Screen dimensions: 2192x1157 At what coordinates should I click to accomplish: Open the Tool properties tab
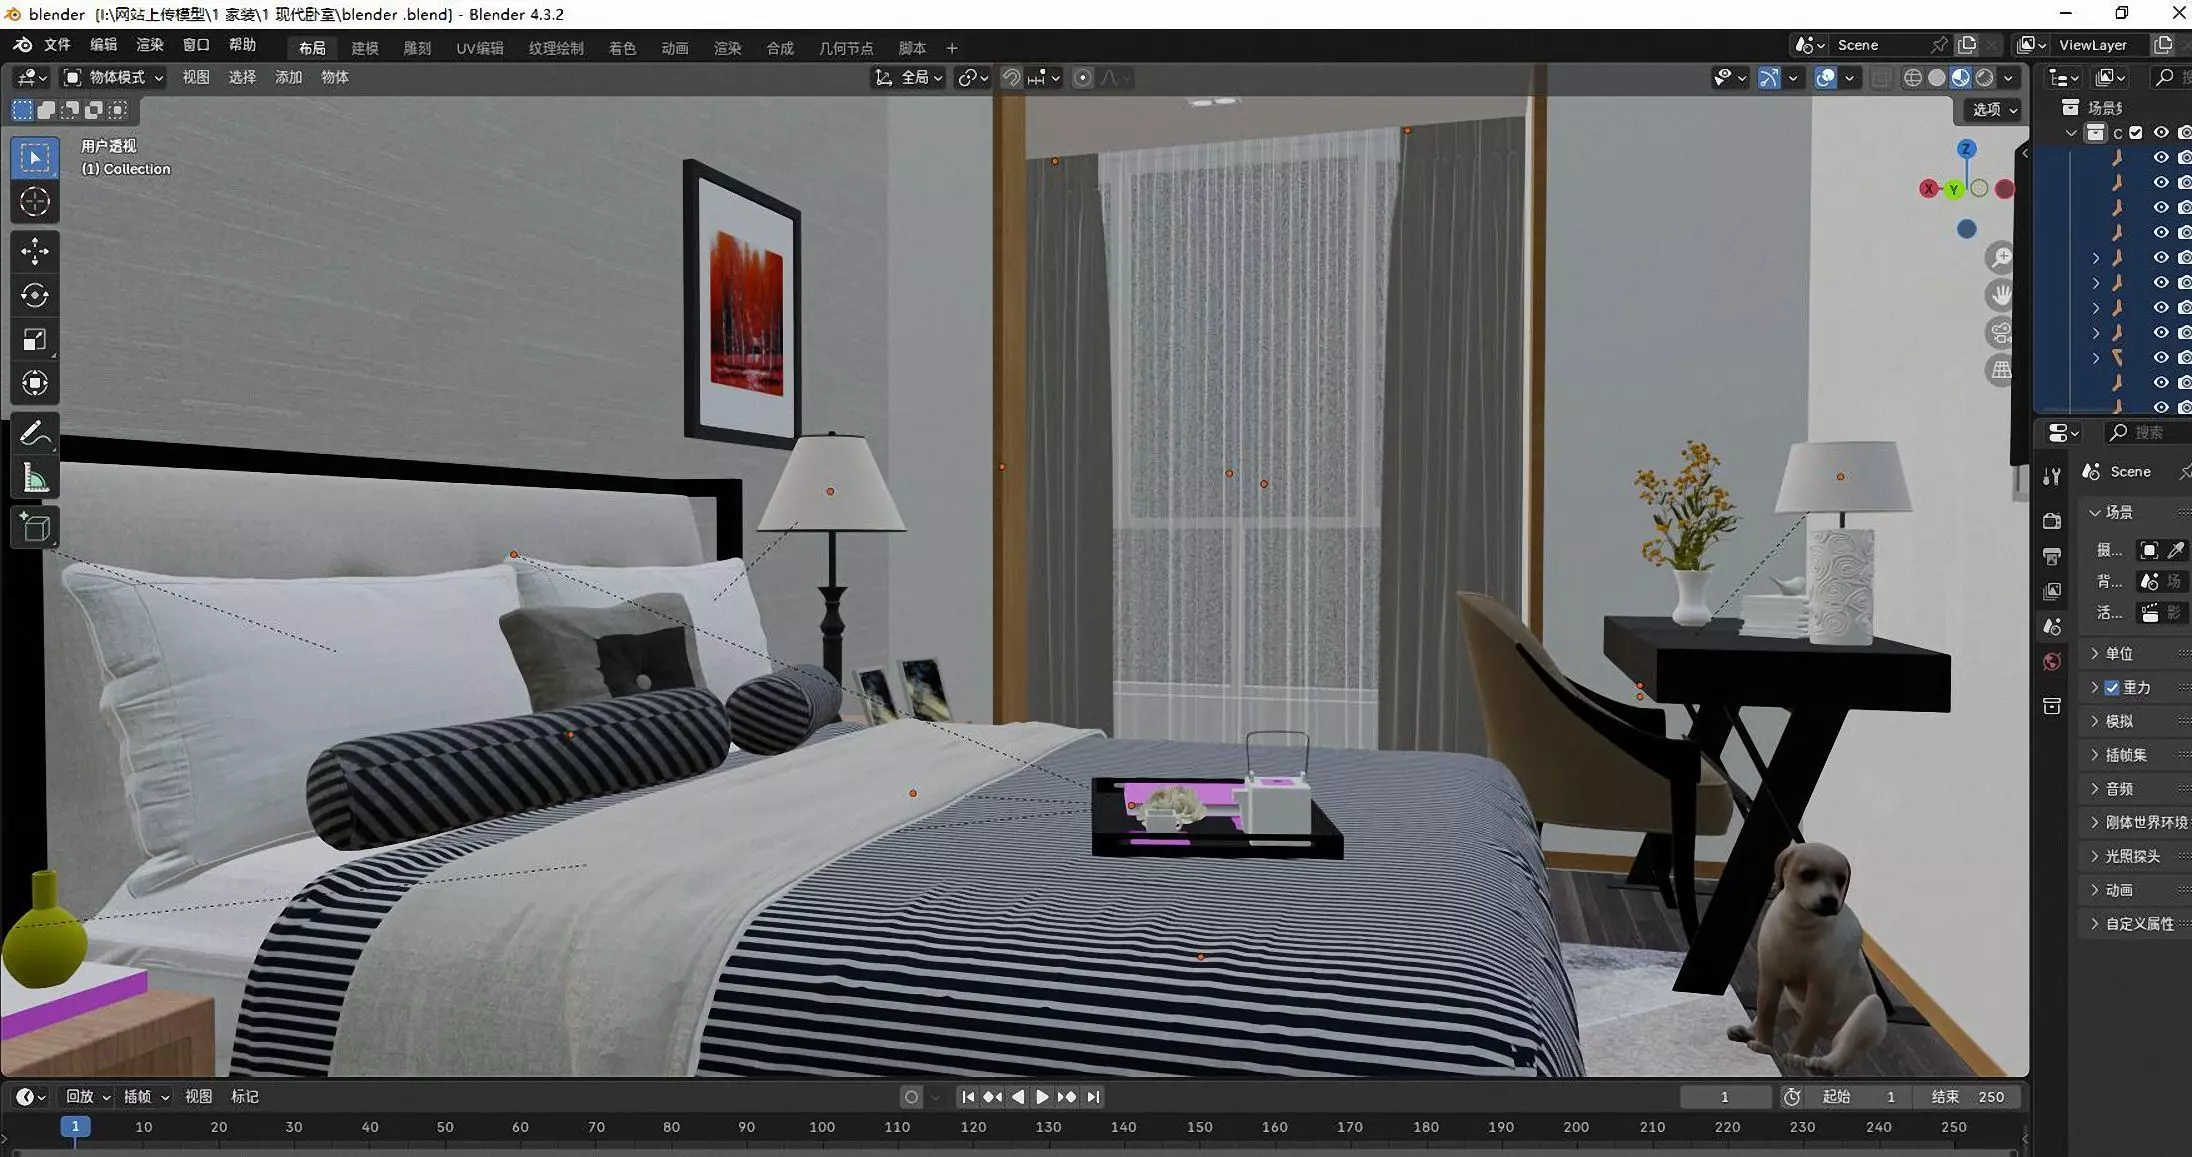(x=2052, y=476)
